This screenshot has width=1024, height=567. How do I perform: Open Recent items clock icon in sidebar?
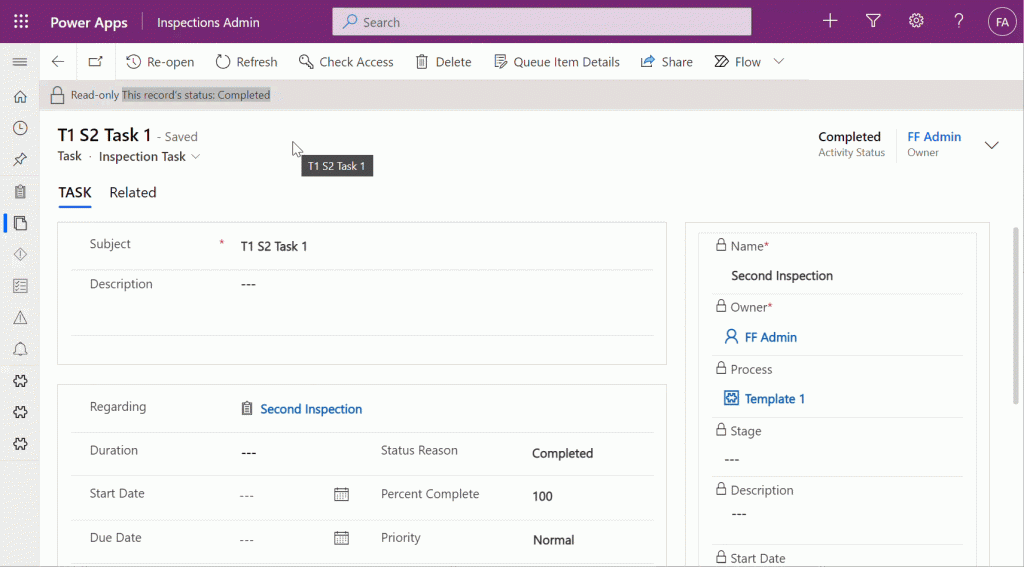(20, 128)
